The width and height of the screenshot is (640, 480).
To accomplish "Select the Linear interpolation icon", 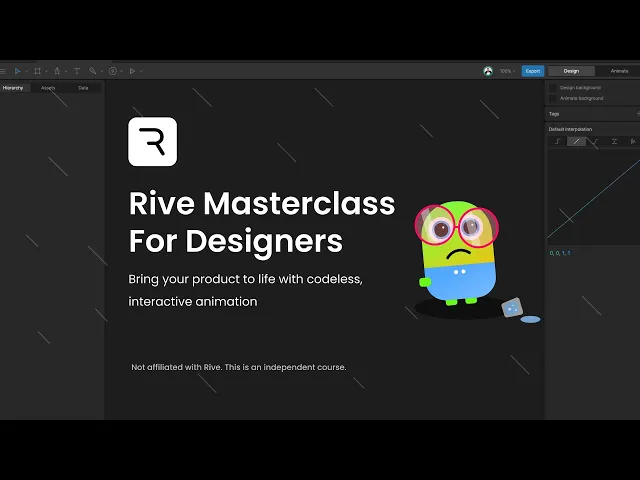I will (576, 141).
